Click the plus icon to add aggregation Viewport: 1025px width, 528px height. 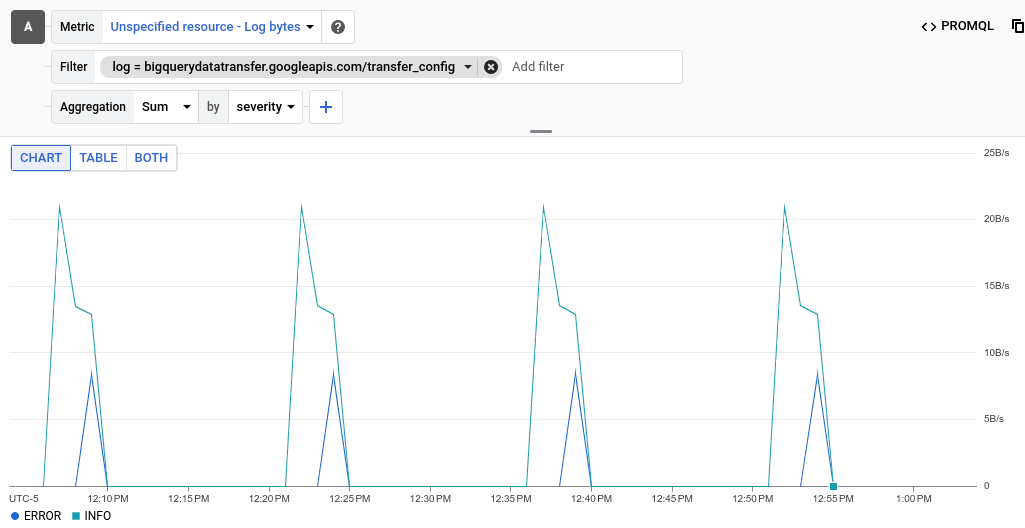(326, 107)
